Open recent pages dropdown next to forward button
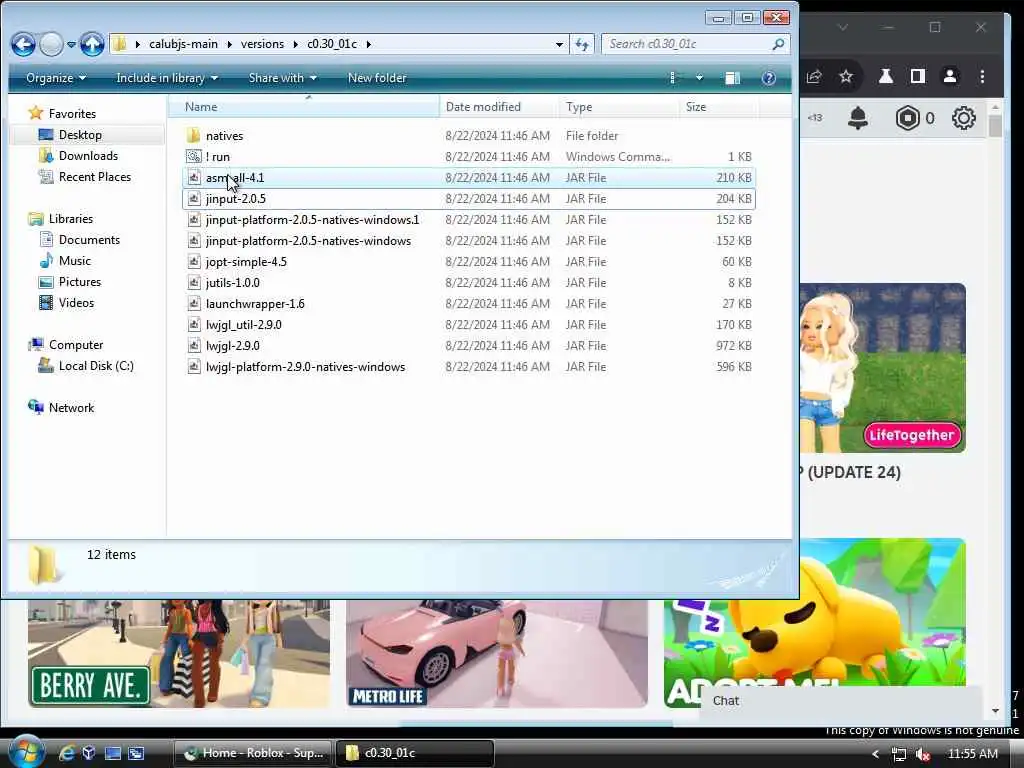This screenshot has width=1024, height=768. coord(71,44)
